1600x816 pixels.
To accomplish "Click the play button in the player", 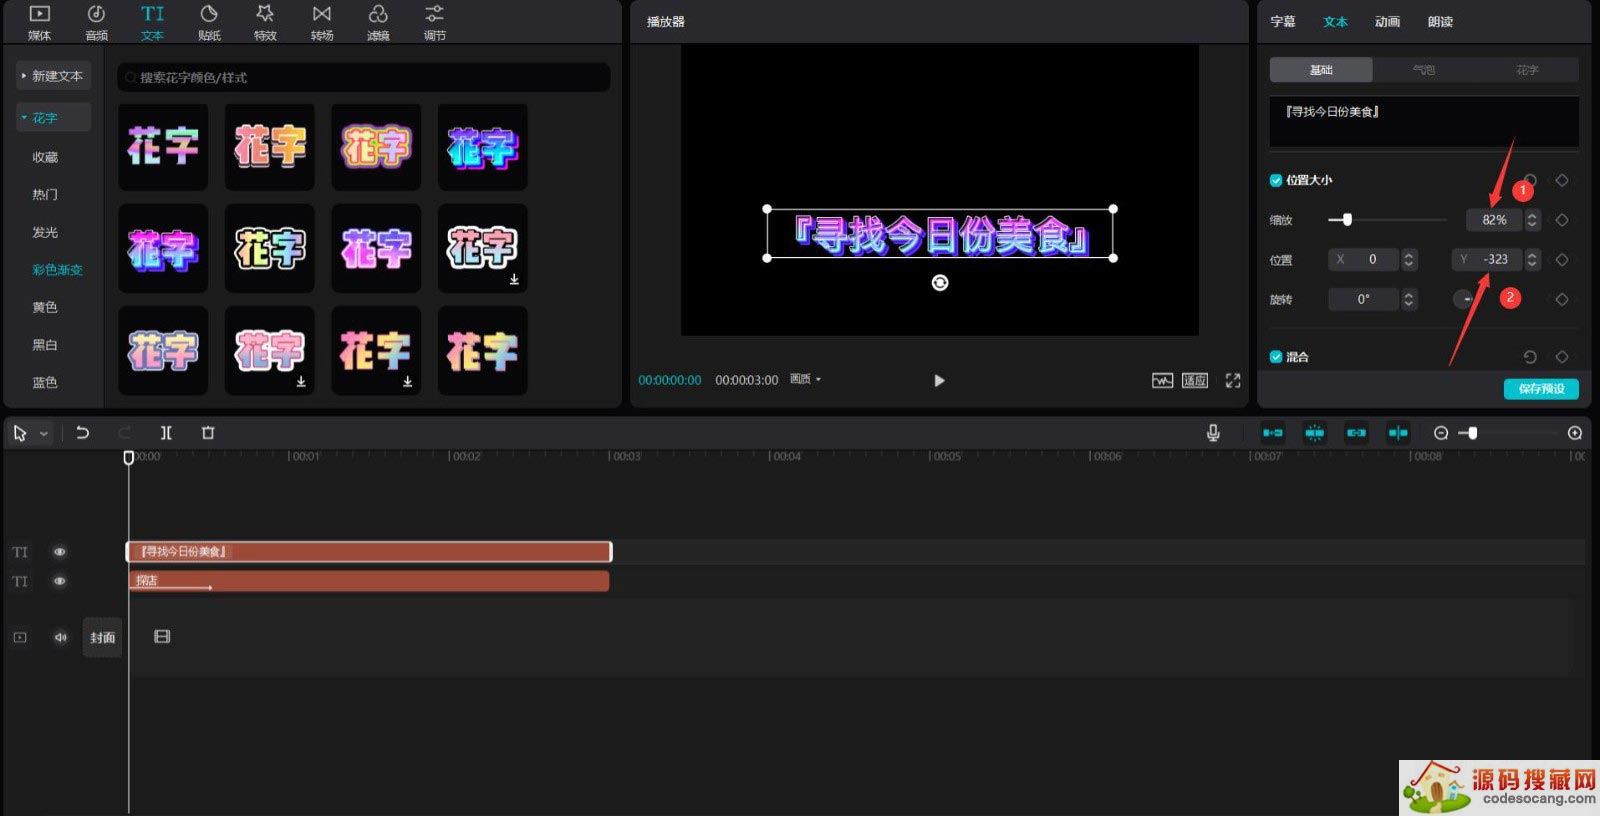I will pos(939,381).
